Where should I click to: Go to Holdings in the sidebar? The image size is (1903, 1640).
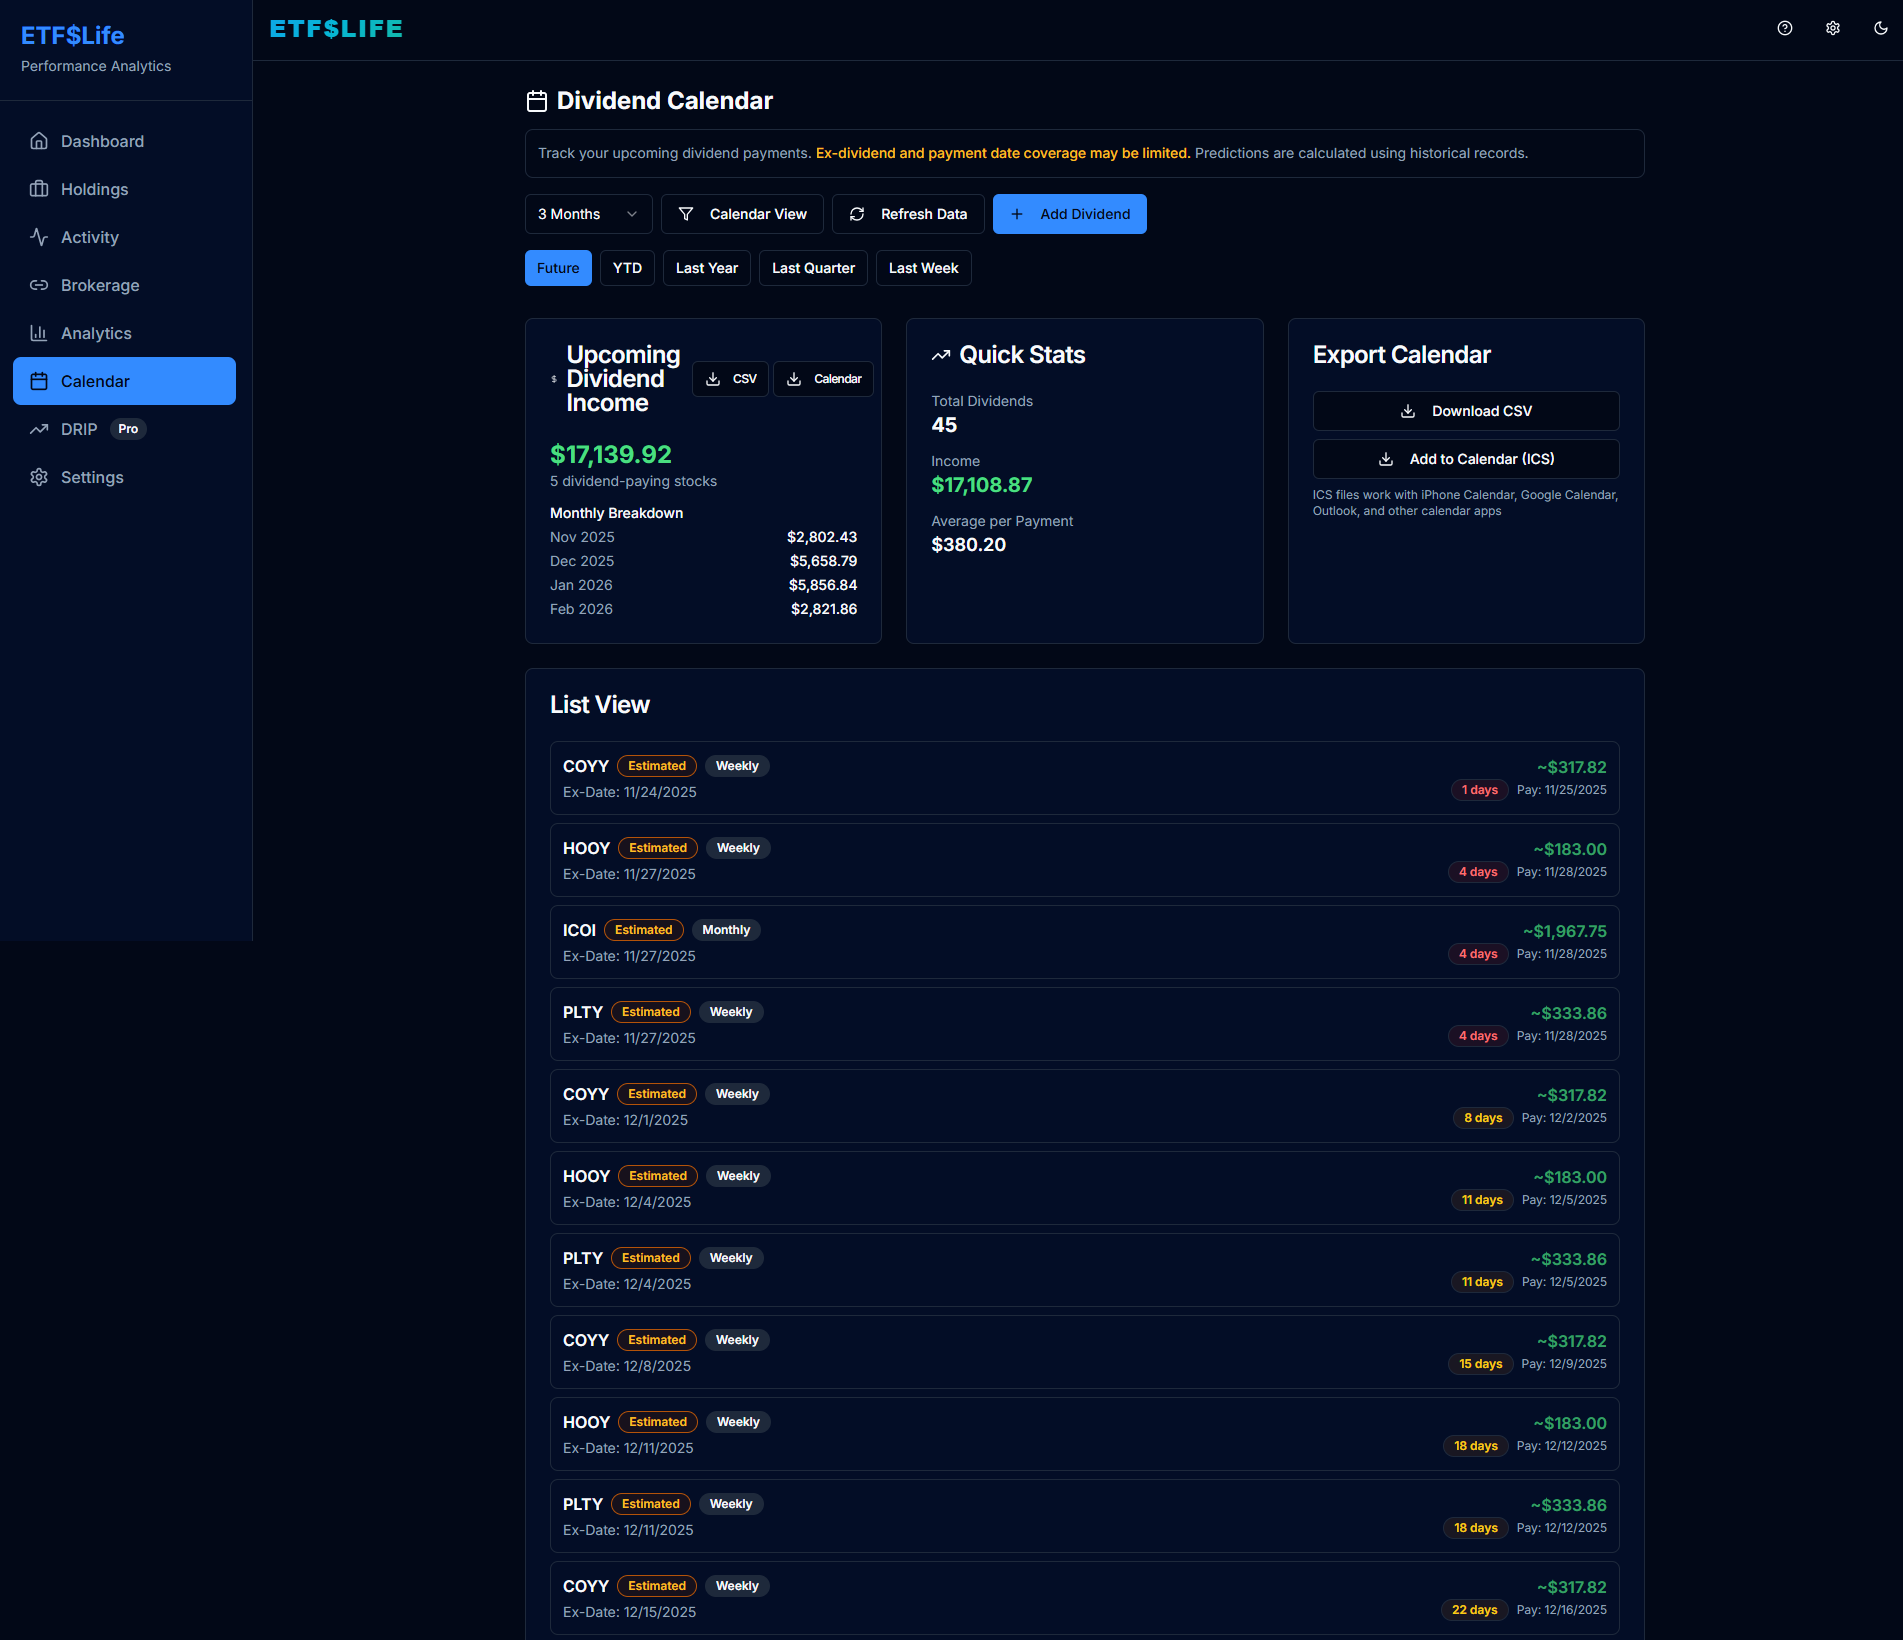coord(124,189)
